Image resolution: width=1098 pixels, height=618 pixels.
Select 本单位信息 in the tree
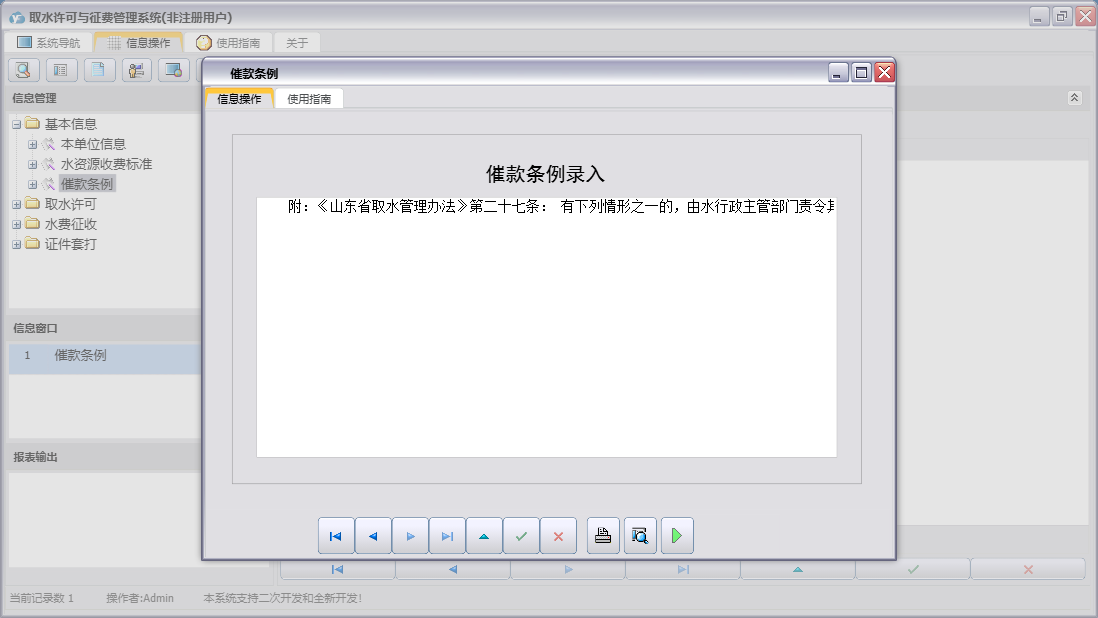[93, 144]
